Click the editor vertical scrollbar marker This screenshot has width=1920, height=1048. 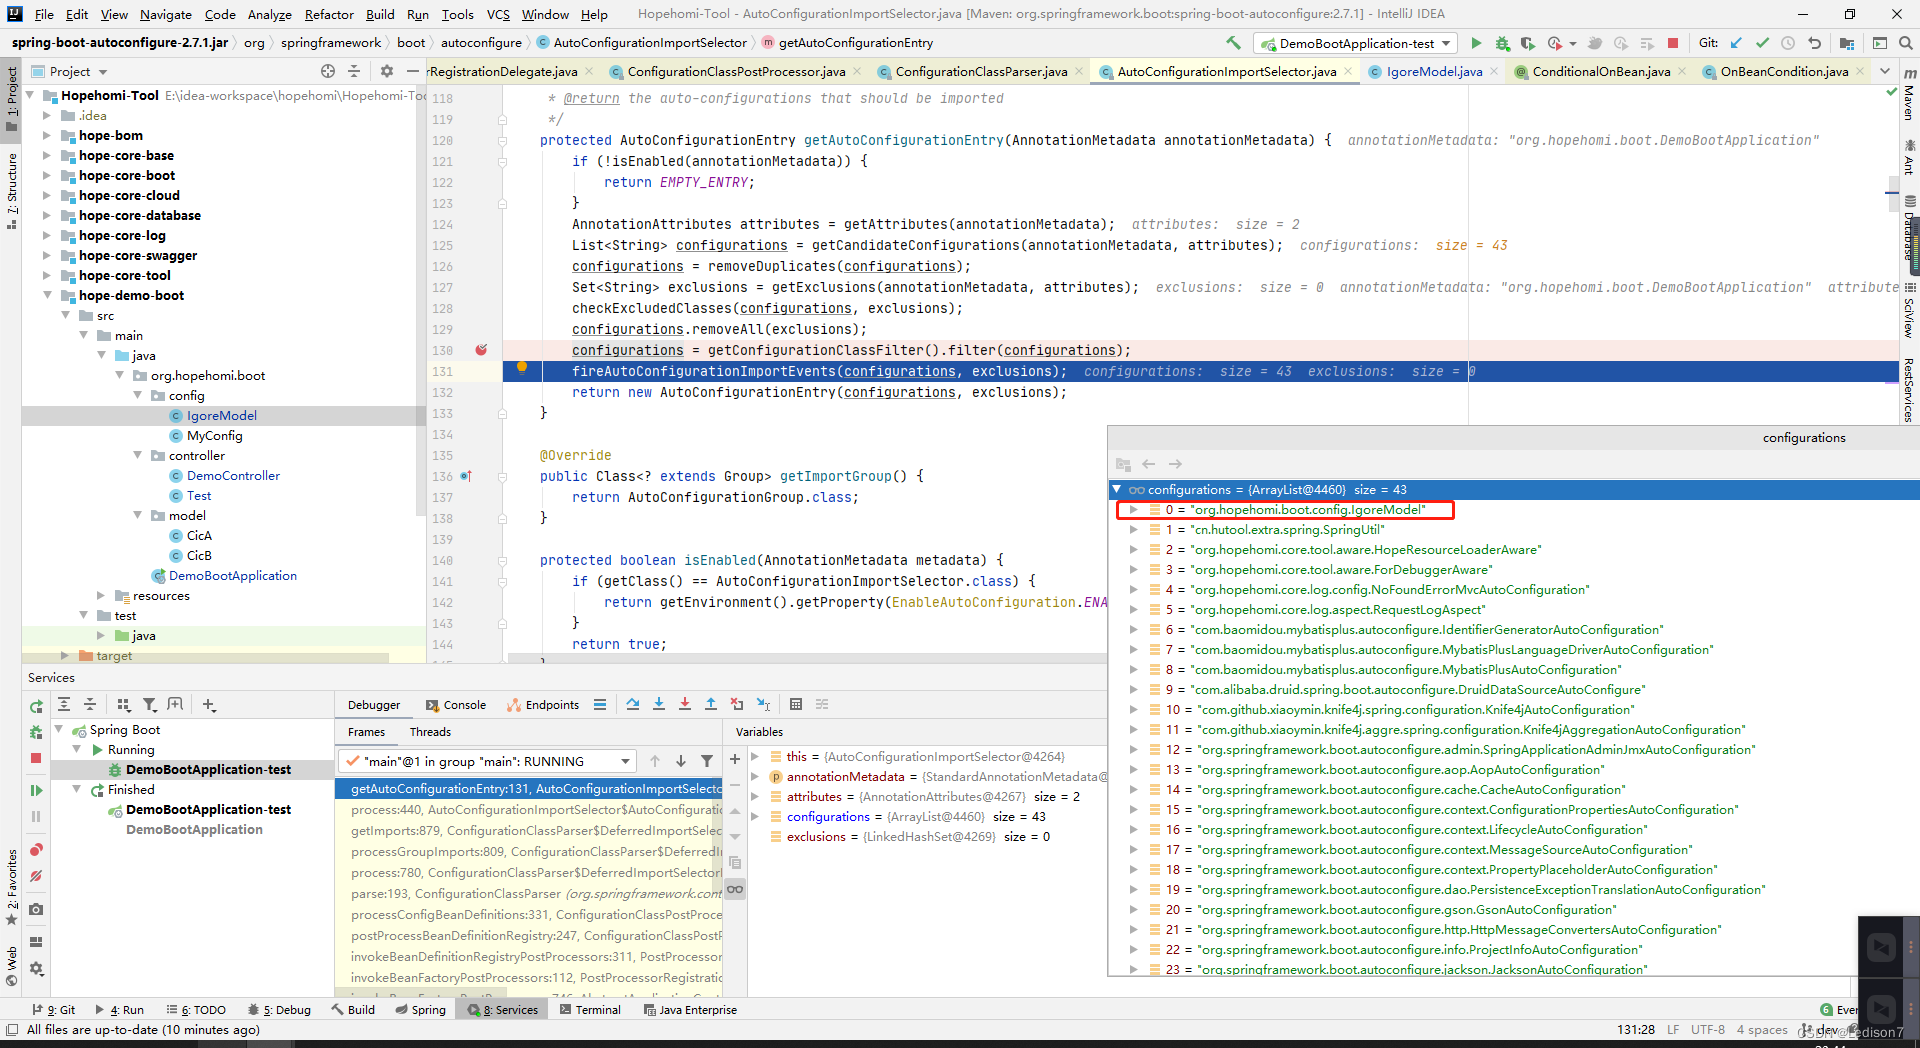tap(1892, 192)
